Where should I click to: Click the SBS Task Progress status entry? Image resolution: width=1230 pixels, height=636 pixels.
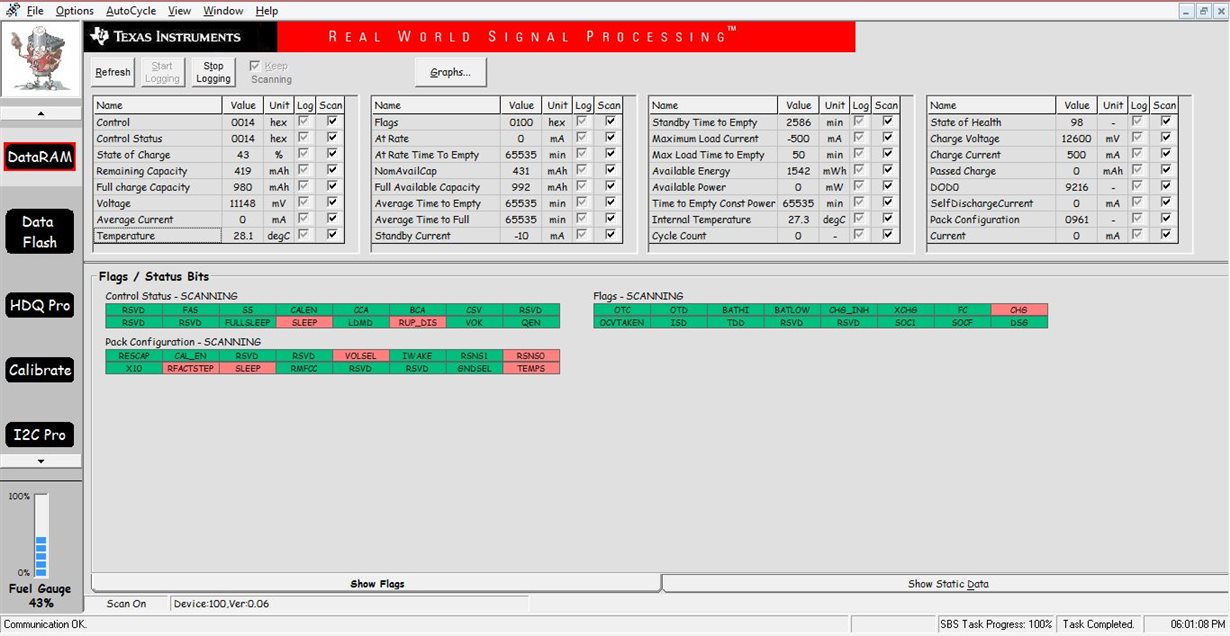997,624
